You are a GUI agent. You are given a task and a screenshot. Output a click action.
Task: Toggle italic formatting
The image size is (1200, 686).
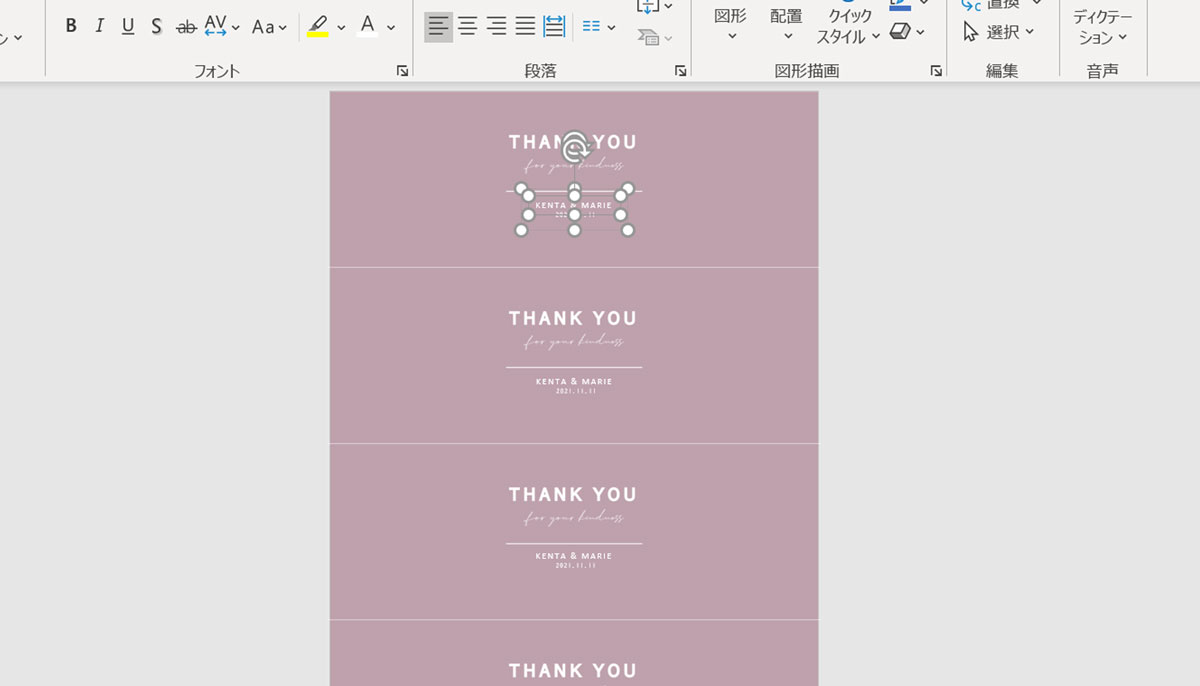point(99,27)
